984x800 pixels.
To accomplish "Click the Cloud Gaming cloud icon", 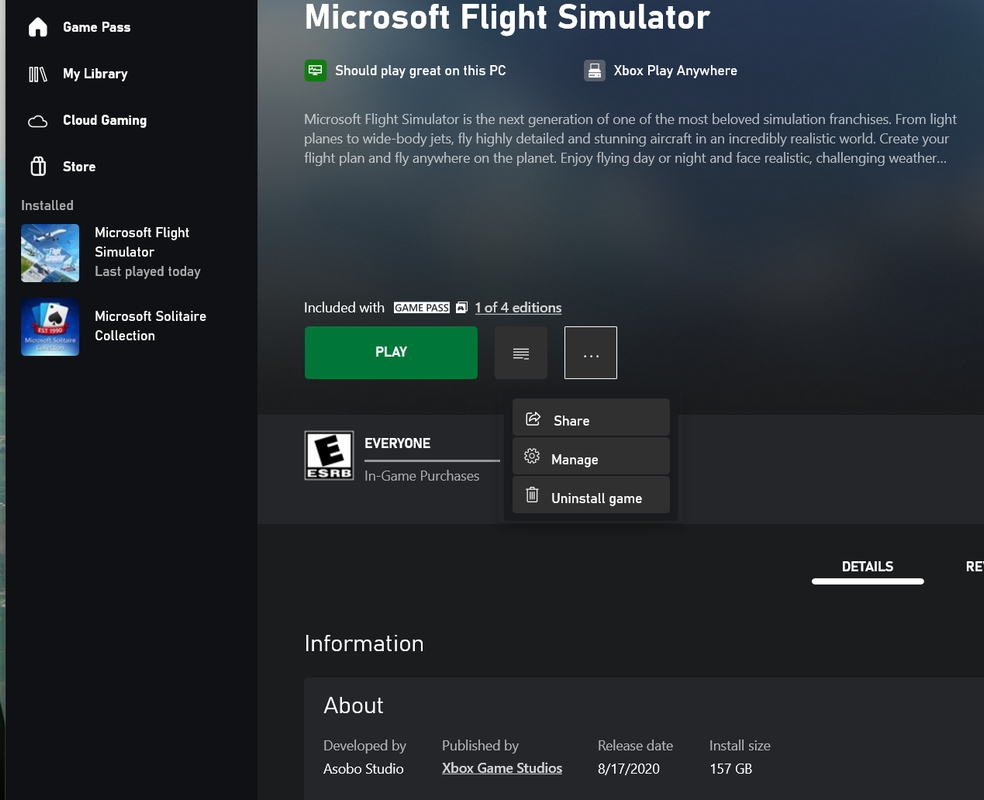I will click(38, 121).
